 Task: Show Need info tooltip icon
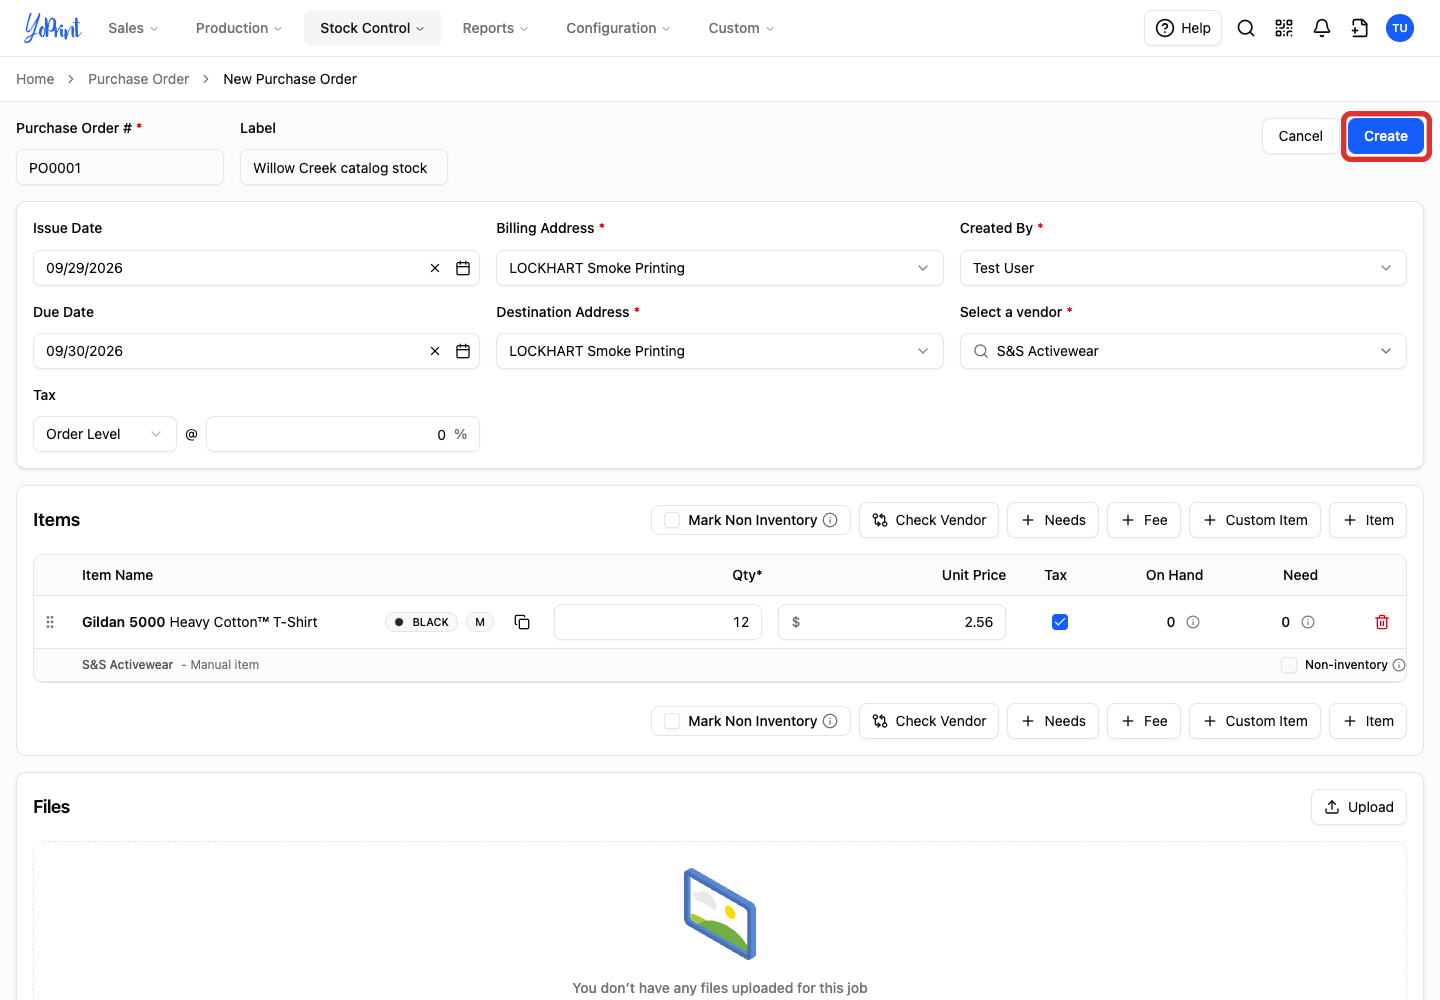point(1308,622)
